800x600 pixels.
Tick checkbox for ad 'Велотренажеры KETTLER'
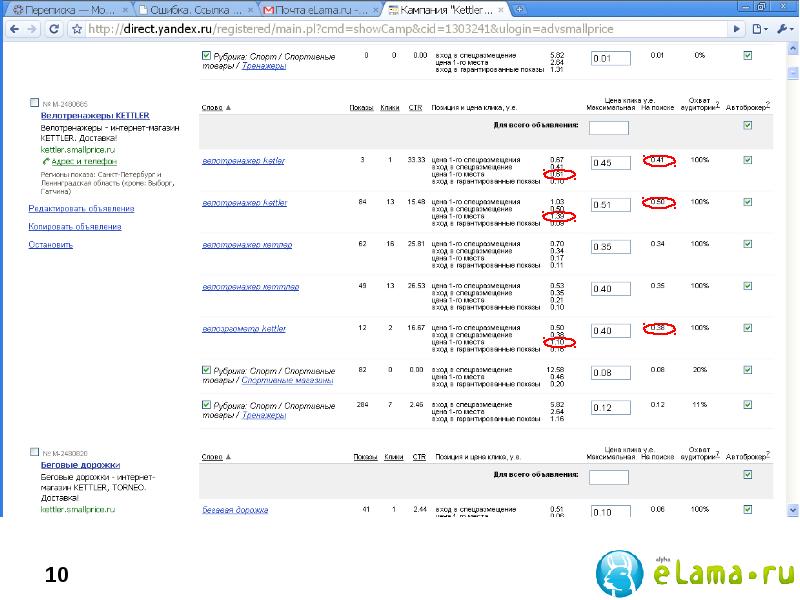(x=34, y=103)
